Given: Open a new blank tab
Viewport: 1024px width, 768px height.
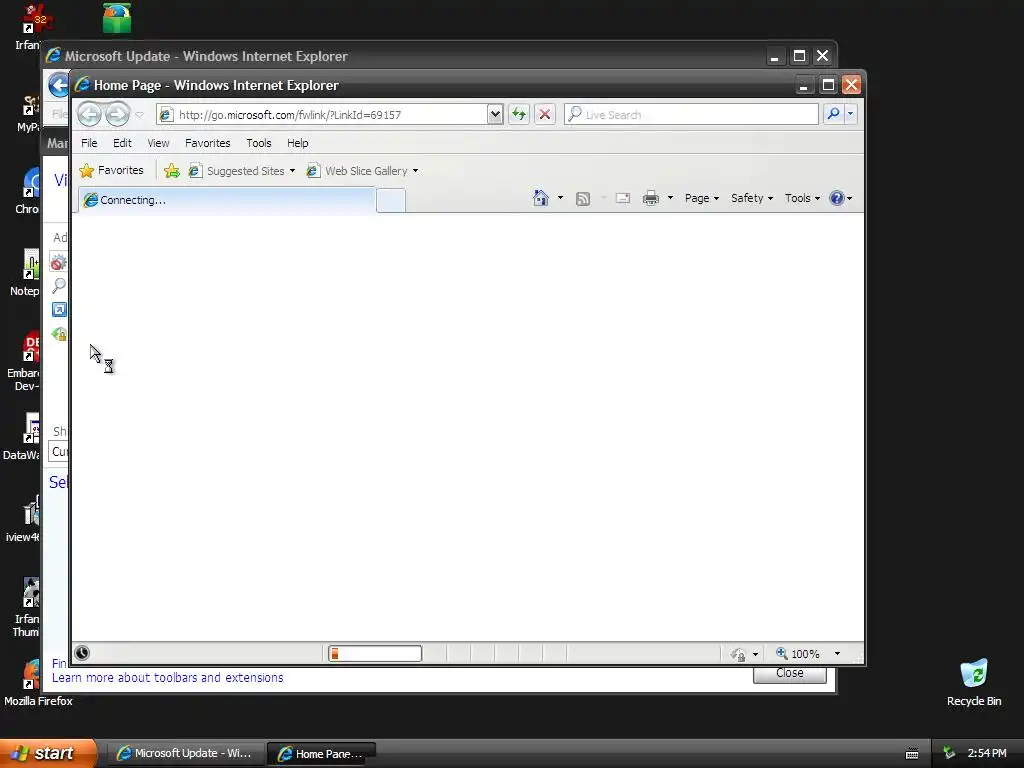Looking at the screenshot, I should tap(391, 200).
